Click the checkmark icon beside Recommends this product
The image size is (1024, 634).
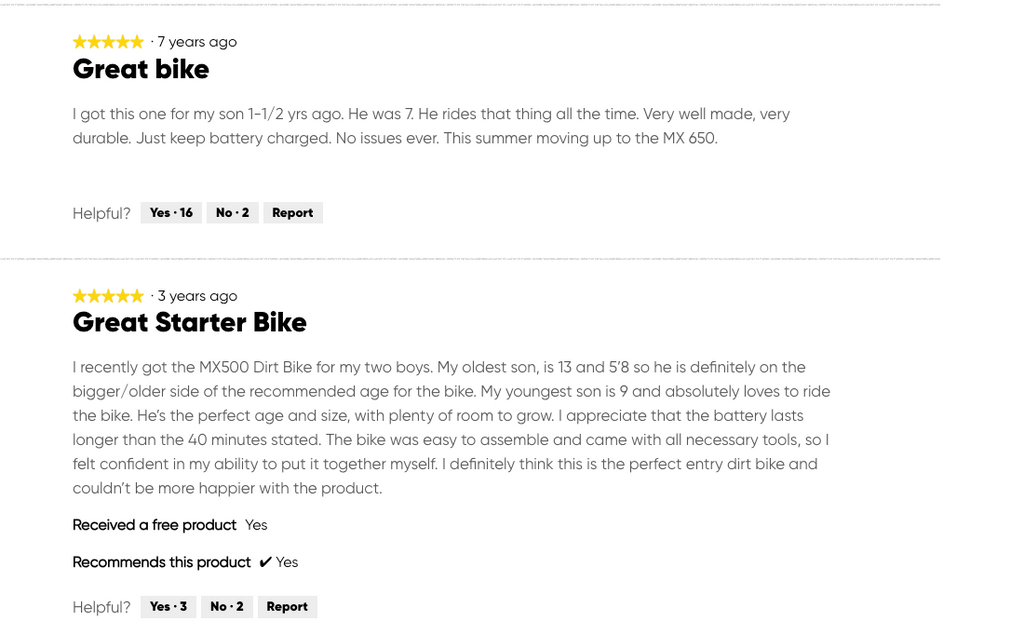coord(265,562)
